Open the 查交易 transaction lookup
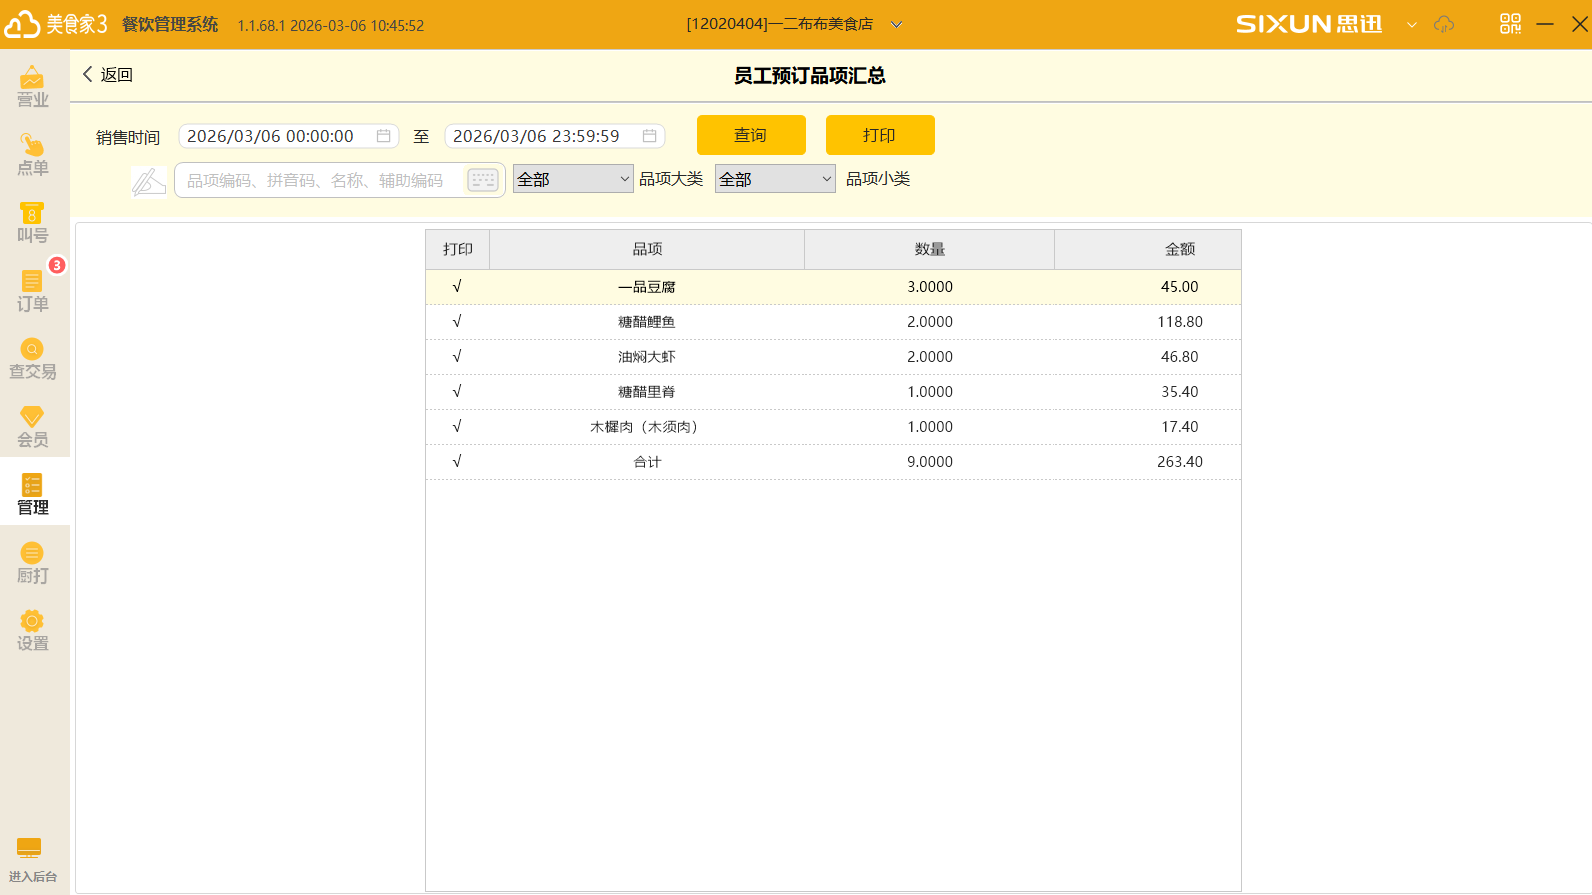This screenshot has width=1592, height=895. tap(33, 359)
